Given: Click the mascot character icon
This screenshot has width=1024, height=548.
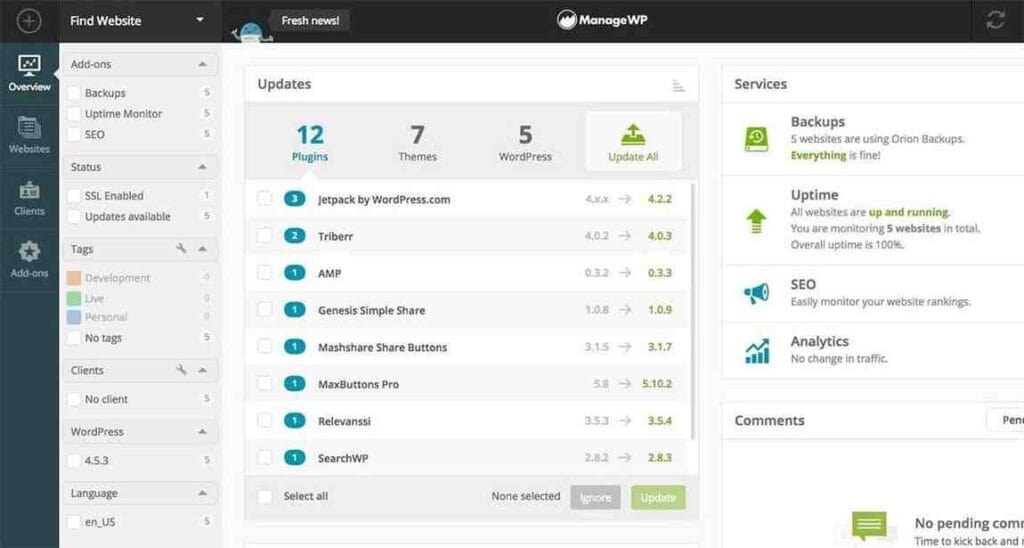Looking at the screenshot, I should point(253,32).
